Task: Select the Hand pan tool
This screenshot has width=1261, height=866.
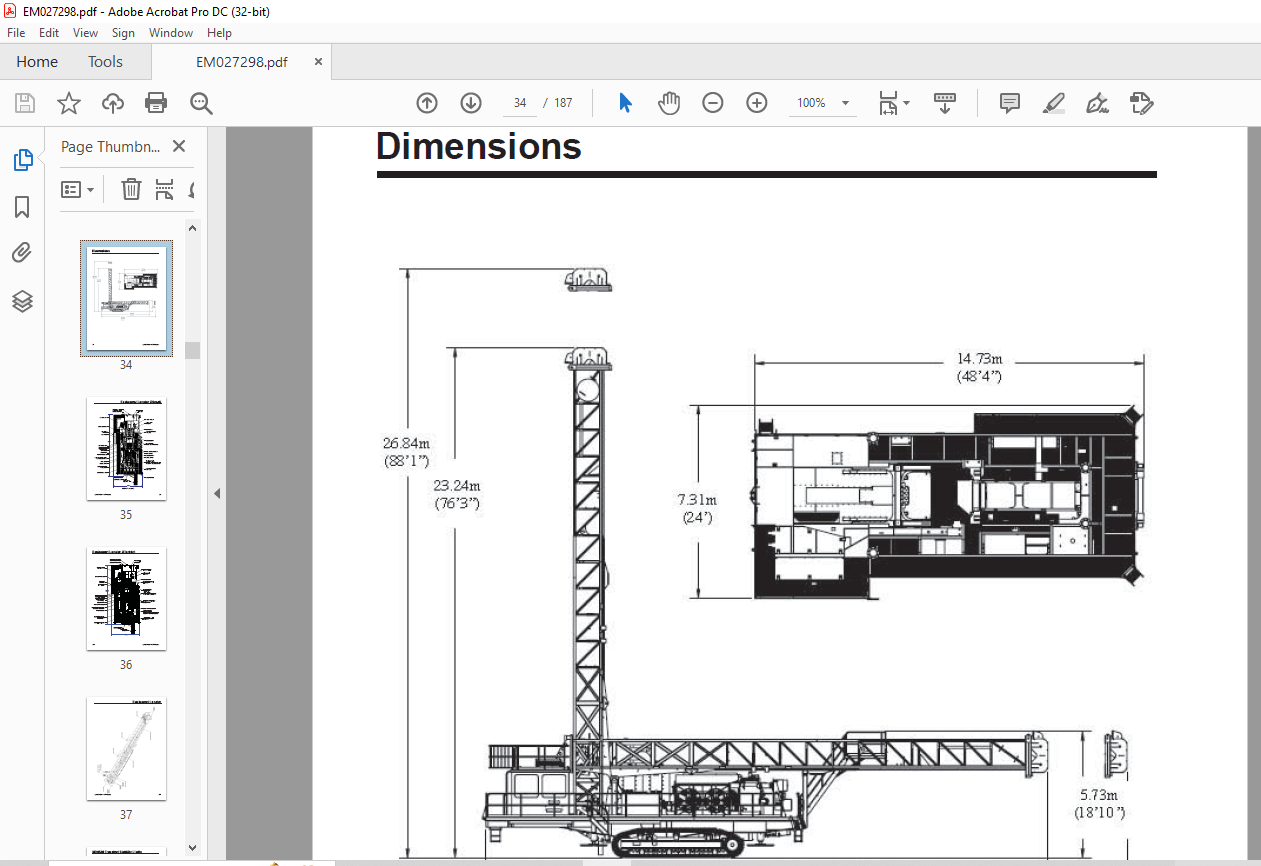Action: [668, 103]
